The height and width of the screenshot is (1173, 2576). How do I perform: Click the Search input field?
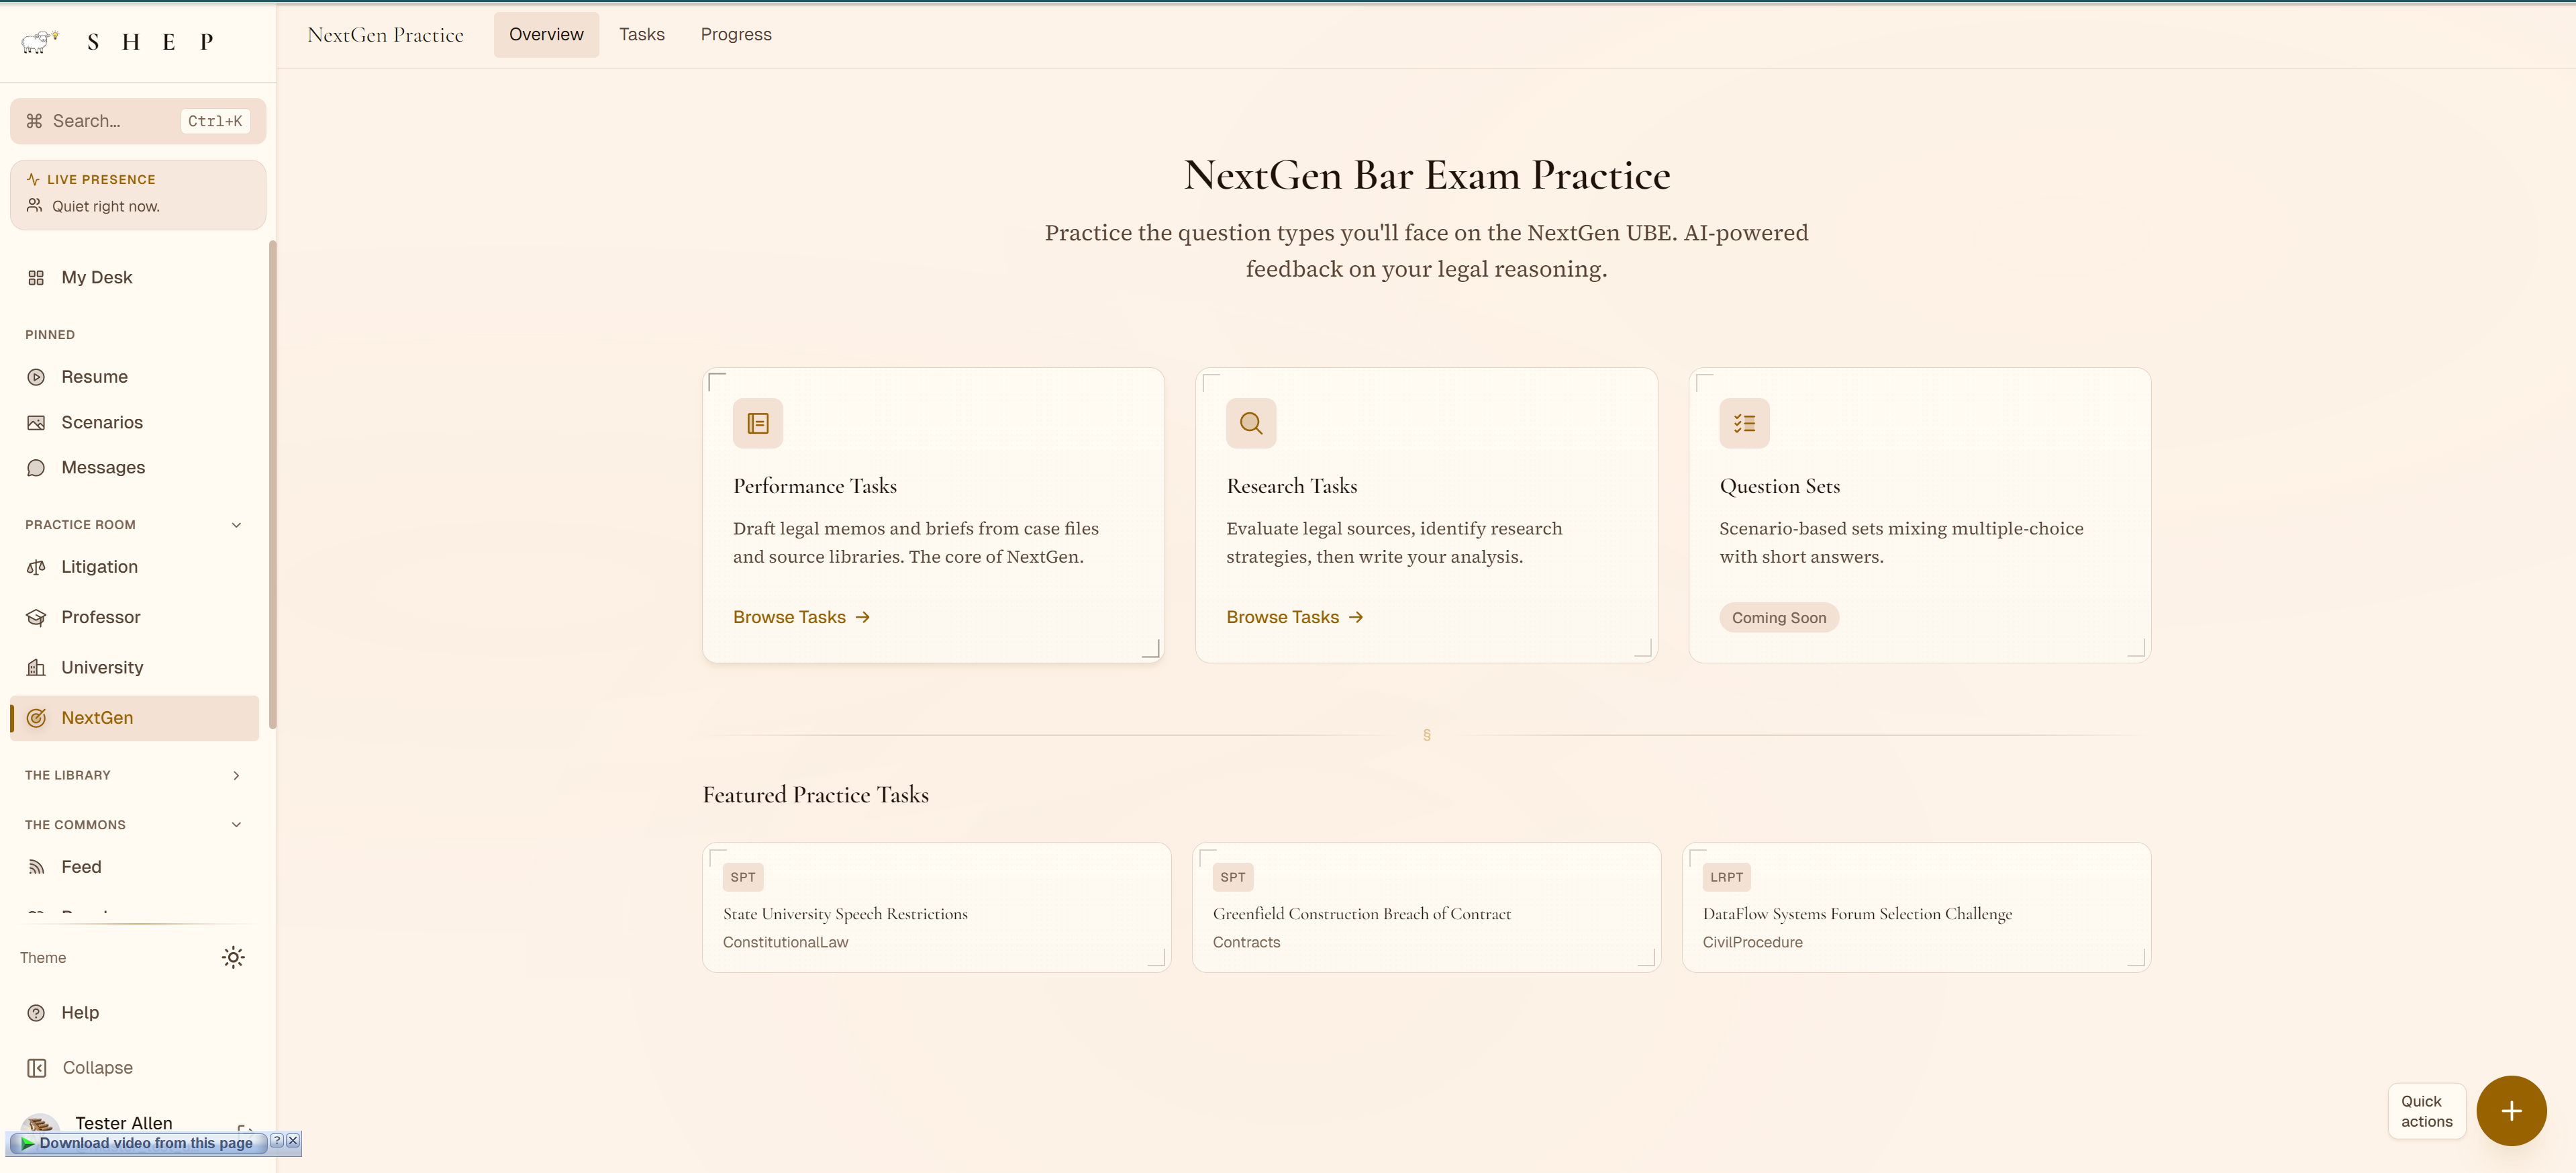click(110, 121)
